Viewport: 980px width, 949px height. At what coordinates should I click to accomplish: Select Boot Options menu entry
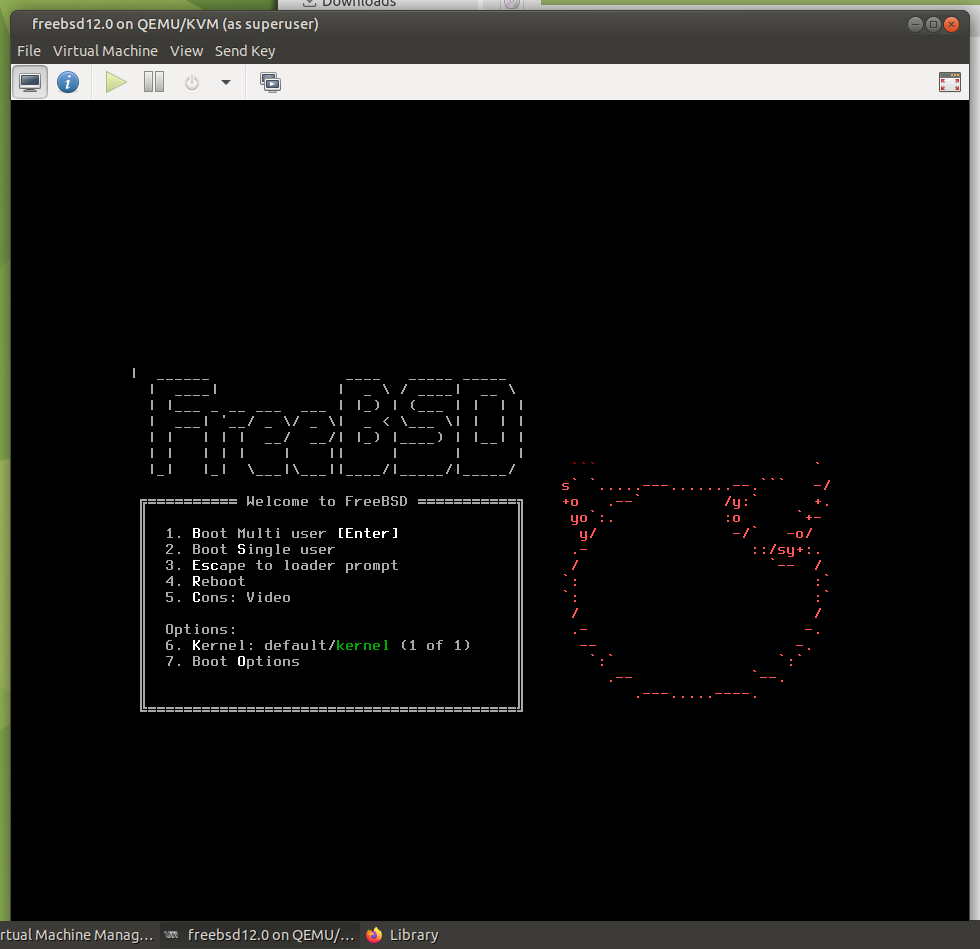232,661
